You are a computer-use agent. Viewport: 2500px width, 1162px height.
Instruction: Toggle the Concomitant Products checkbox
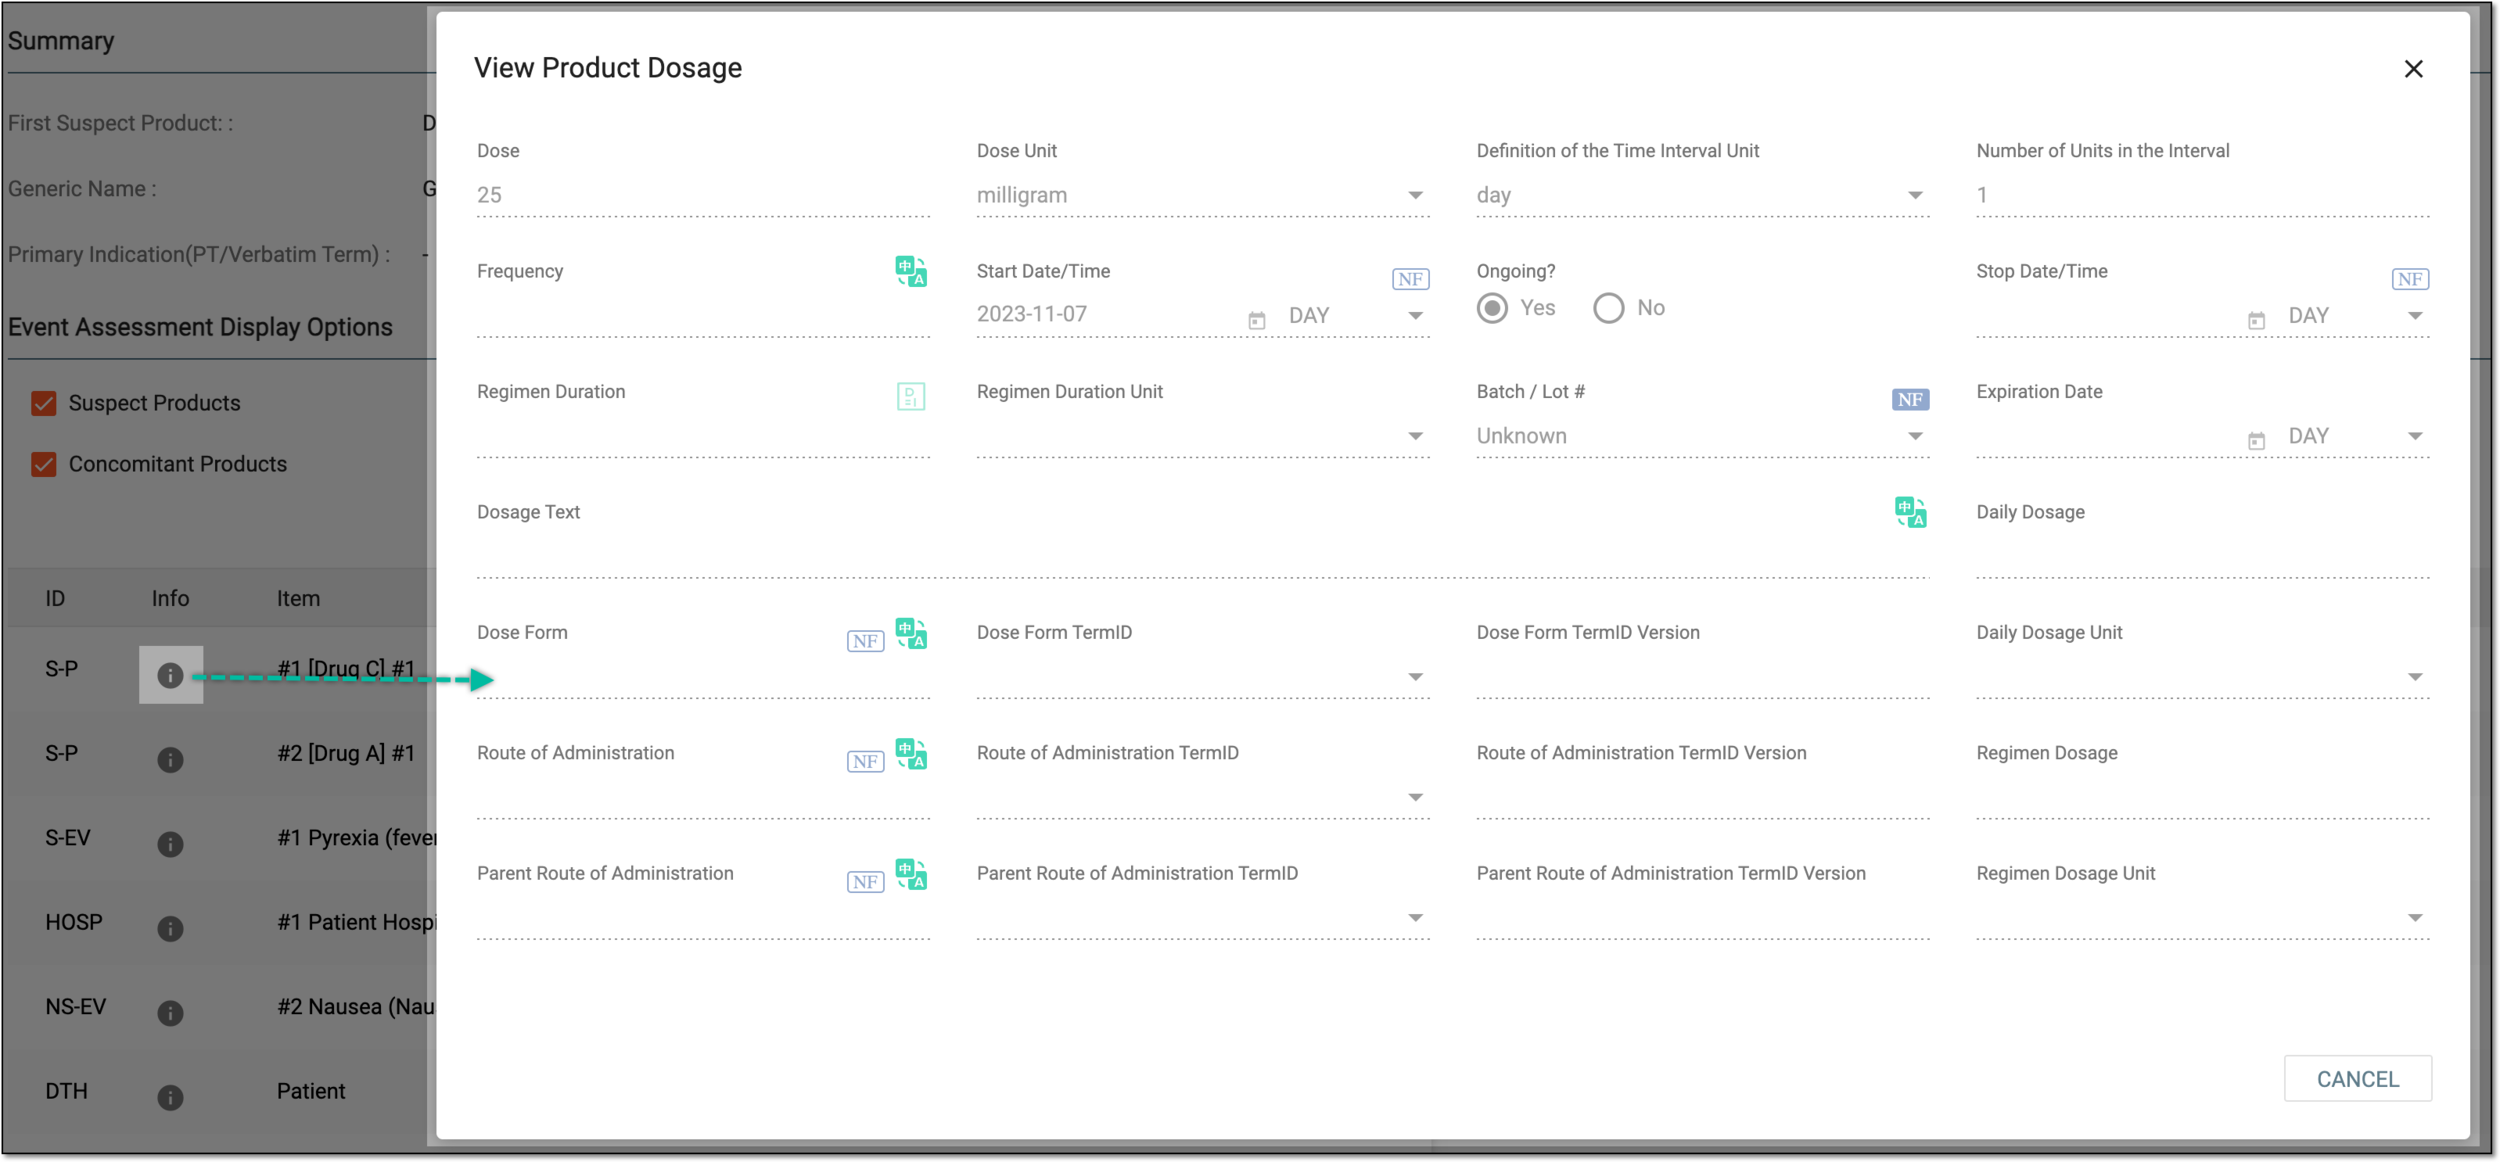point(43,464)
